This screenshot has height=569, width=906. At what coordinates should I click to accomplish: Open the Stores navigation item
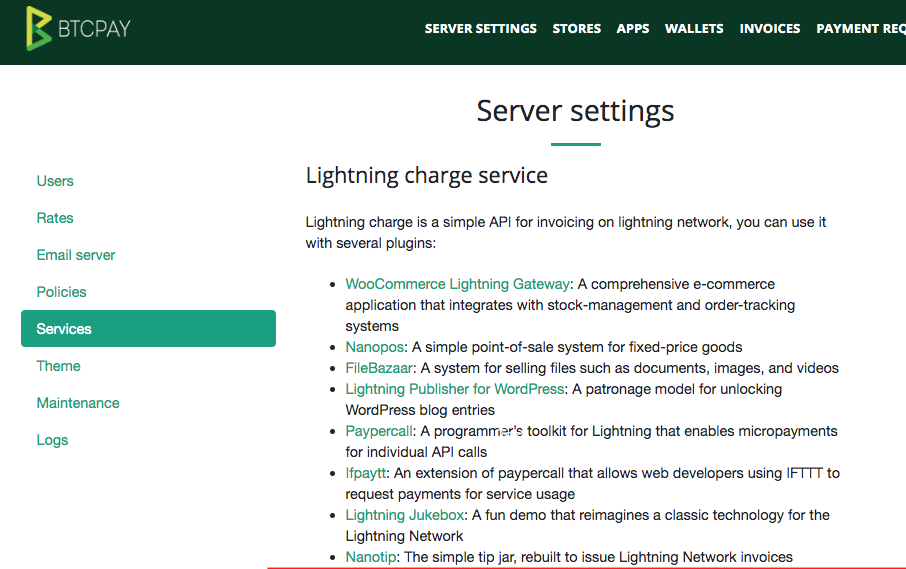577,29
